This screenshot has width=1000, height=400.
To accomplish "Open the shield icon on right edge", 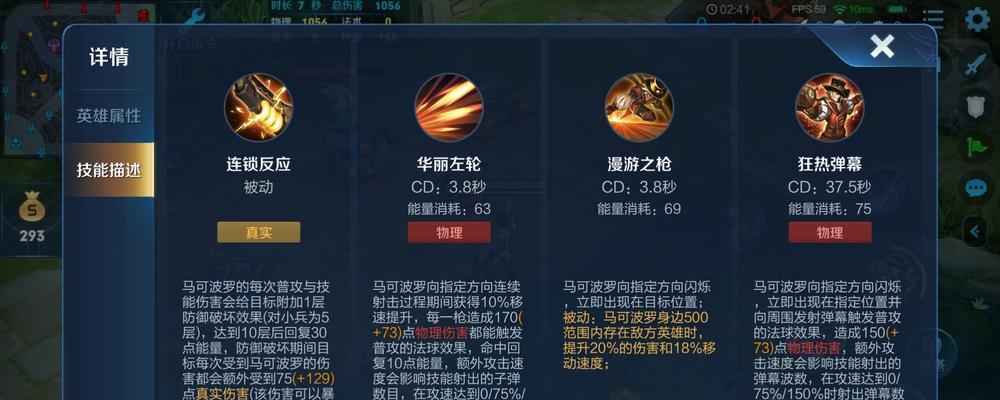I will tap(976, 105).
